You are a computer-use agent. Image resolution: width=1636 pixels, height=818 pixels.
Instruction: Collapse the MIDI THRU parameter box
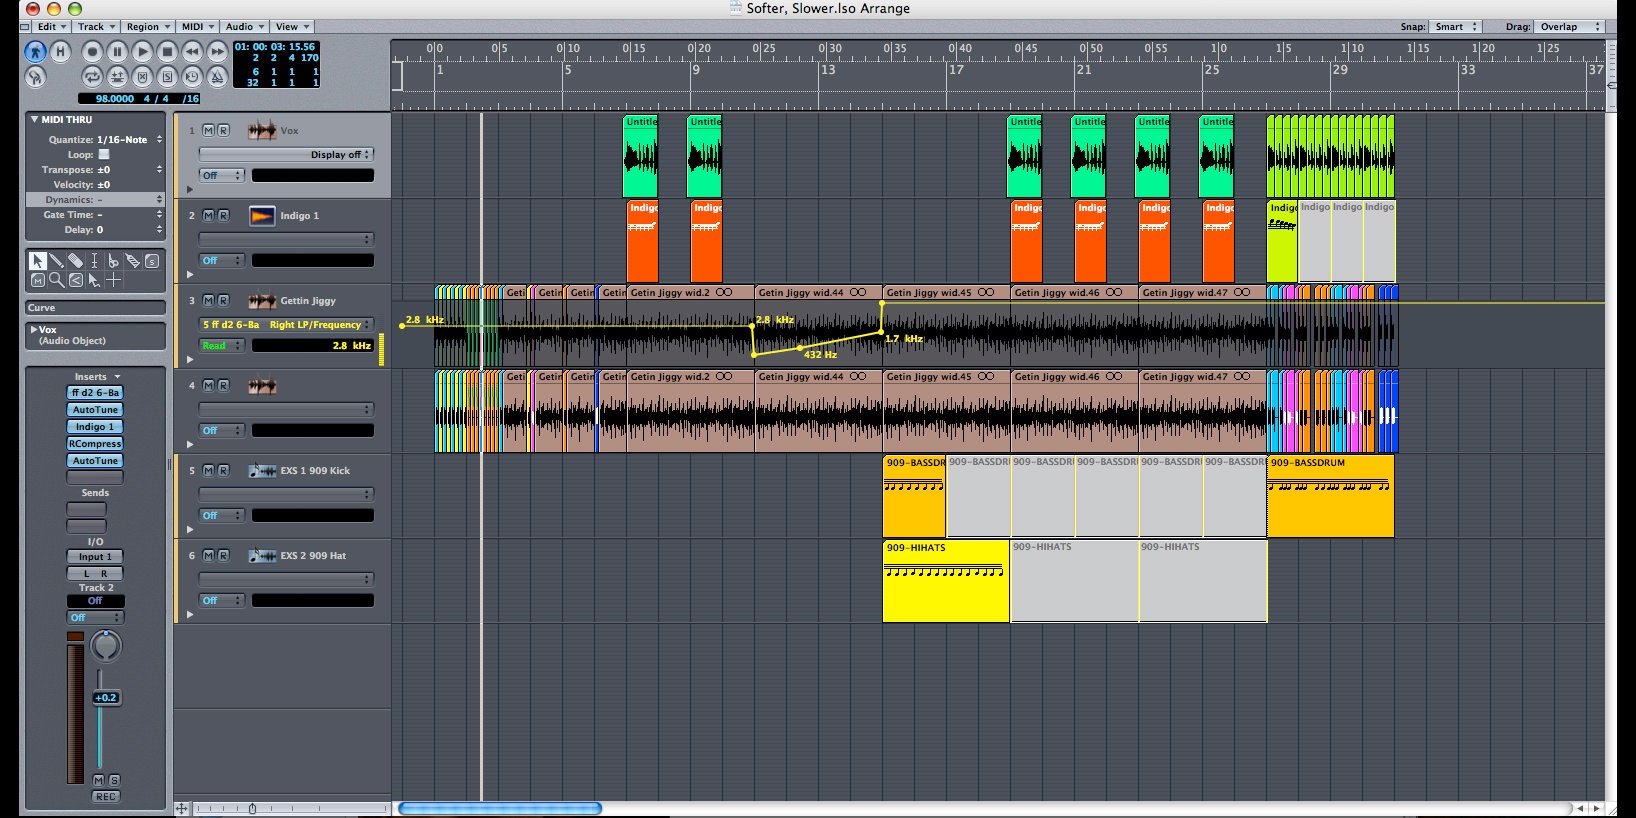tap(34, 119)
